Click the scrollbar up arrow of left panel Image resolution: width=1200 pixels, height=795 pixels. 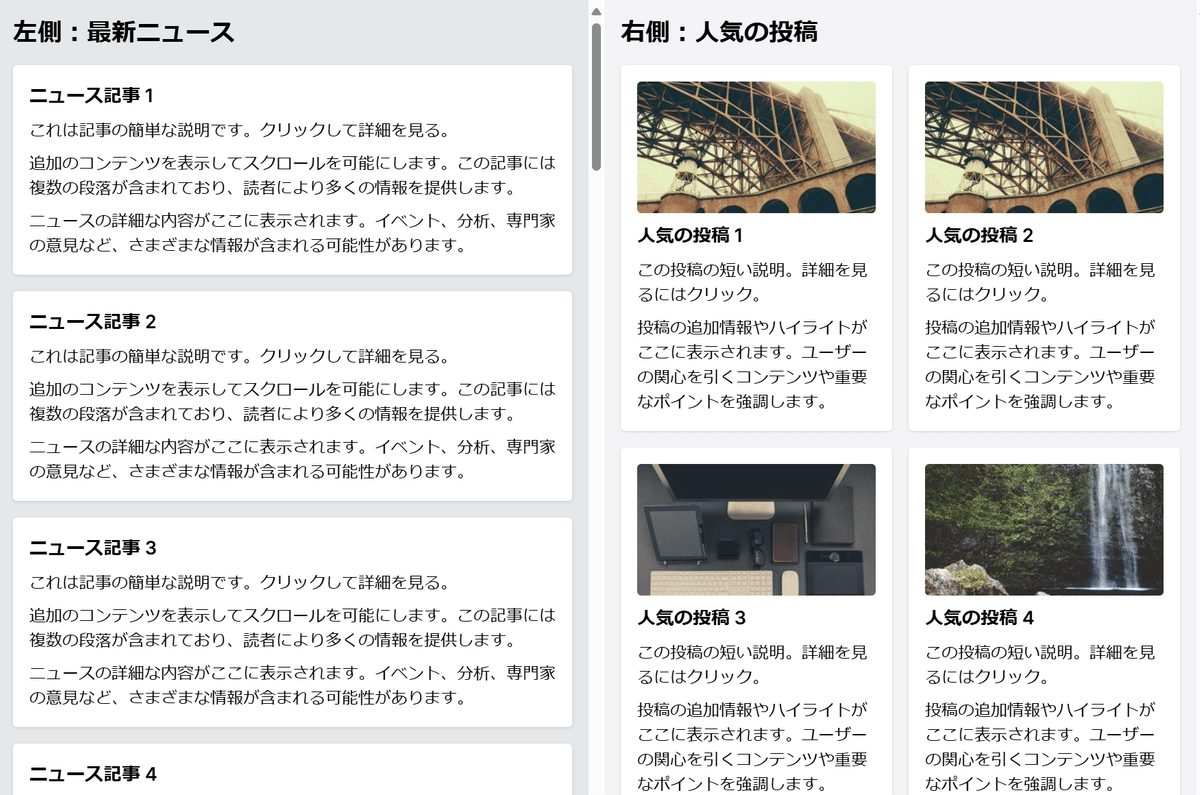pos(596,12)
